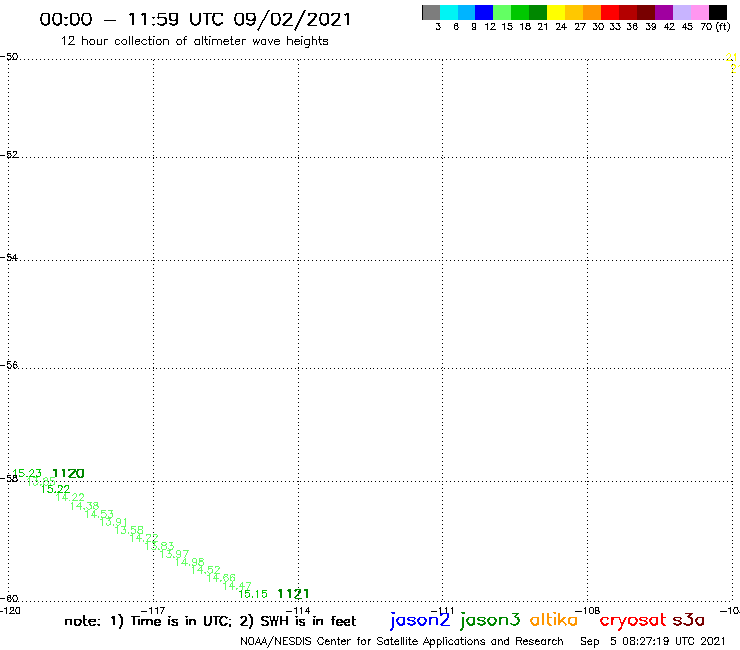Click the lavender legend swatch for 42-45 ft
The width and height of the screenshot is (740, 650).
[x=681, y=13]
